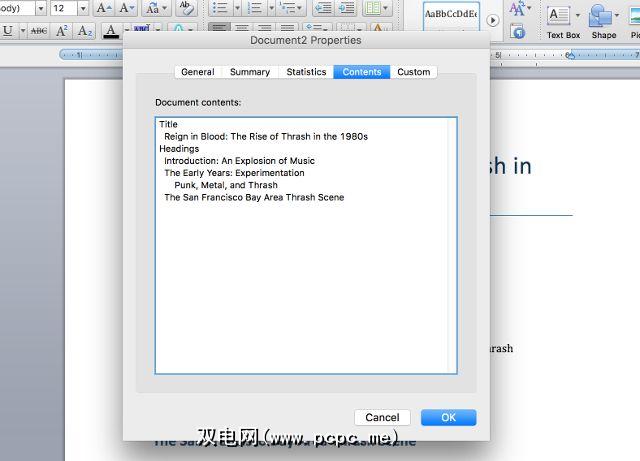This screenshot has width=640, height=461.
Task: Apply strikethrough with the ABC icon
Action: 39,31
